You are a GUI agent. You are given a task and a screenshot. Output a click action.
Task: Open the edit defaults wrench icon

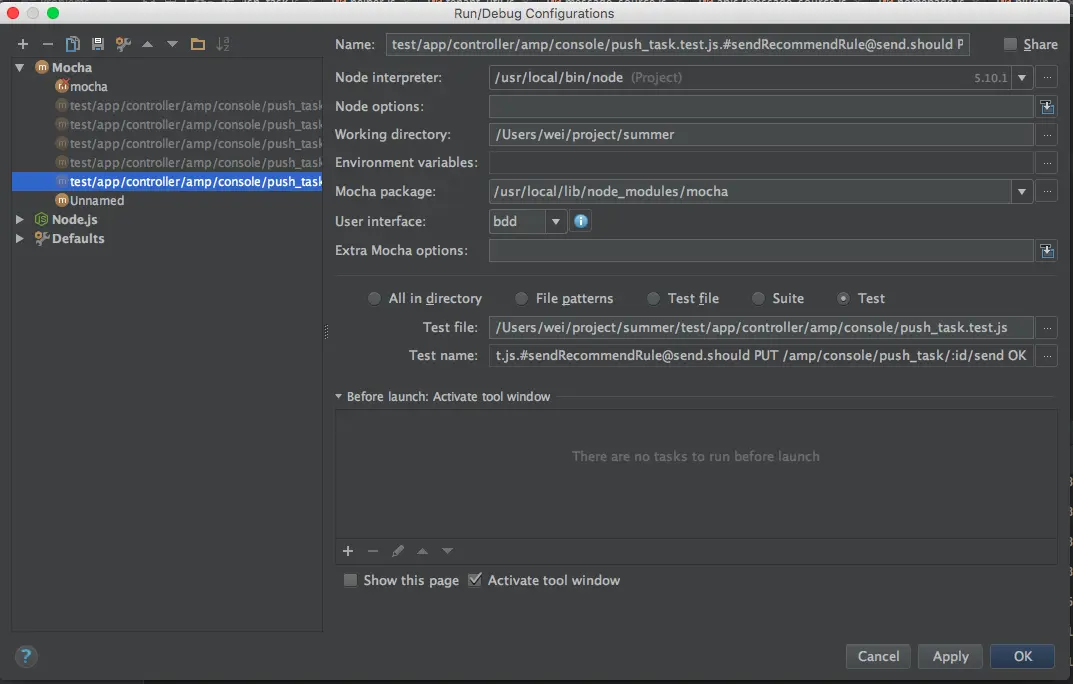tap(123, 44)
